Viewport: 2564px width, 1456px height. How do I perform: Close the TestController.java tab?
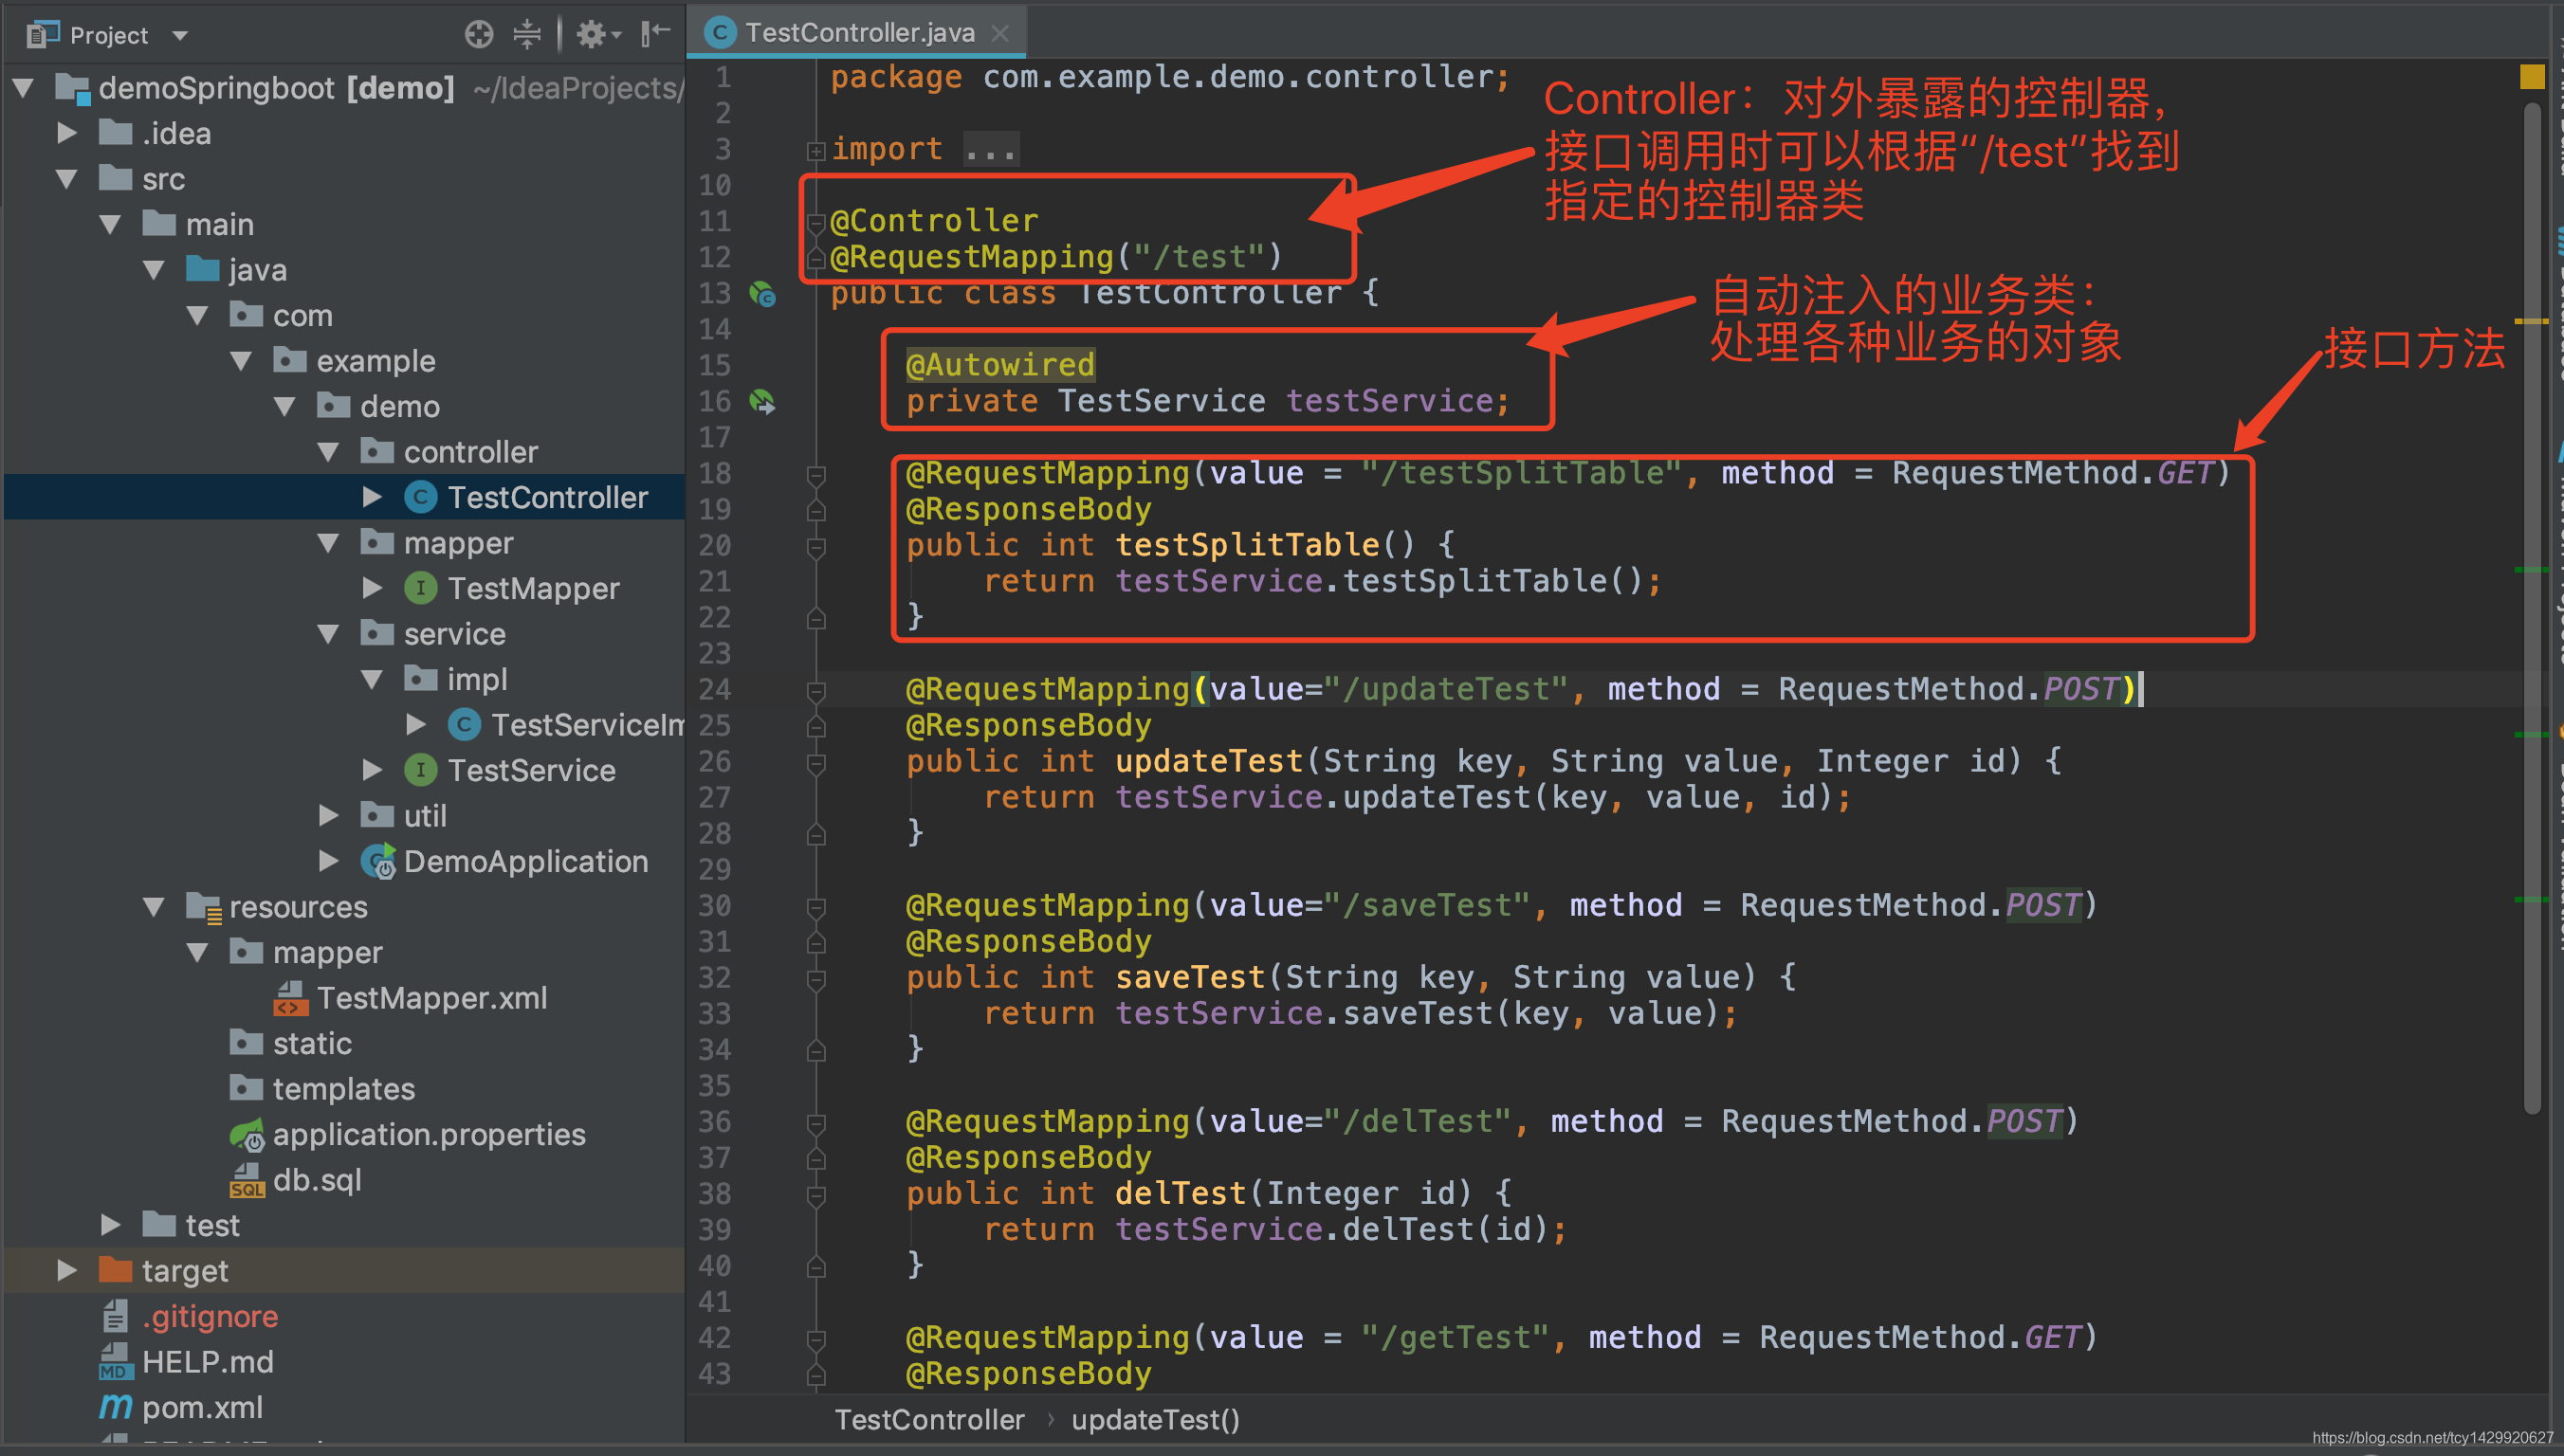click(x=1000, y=33)
